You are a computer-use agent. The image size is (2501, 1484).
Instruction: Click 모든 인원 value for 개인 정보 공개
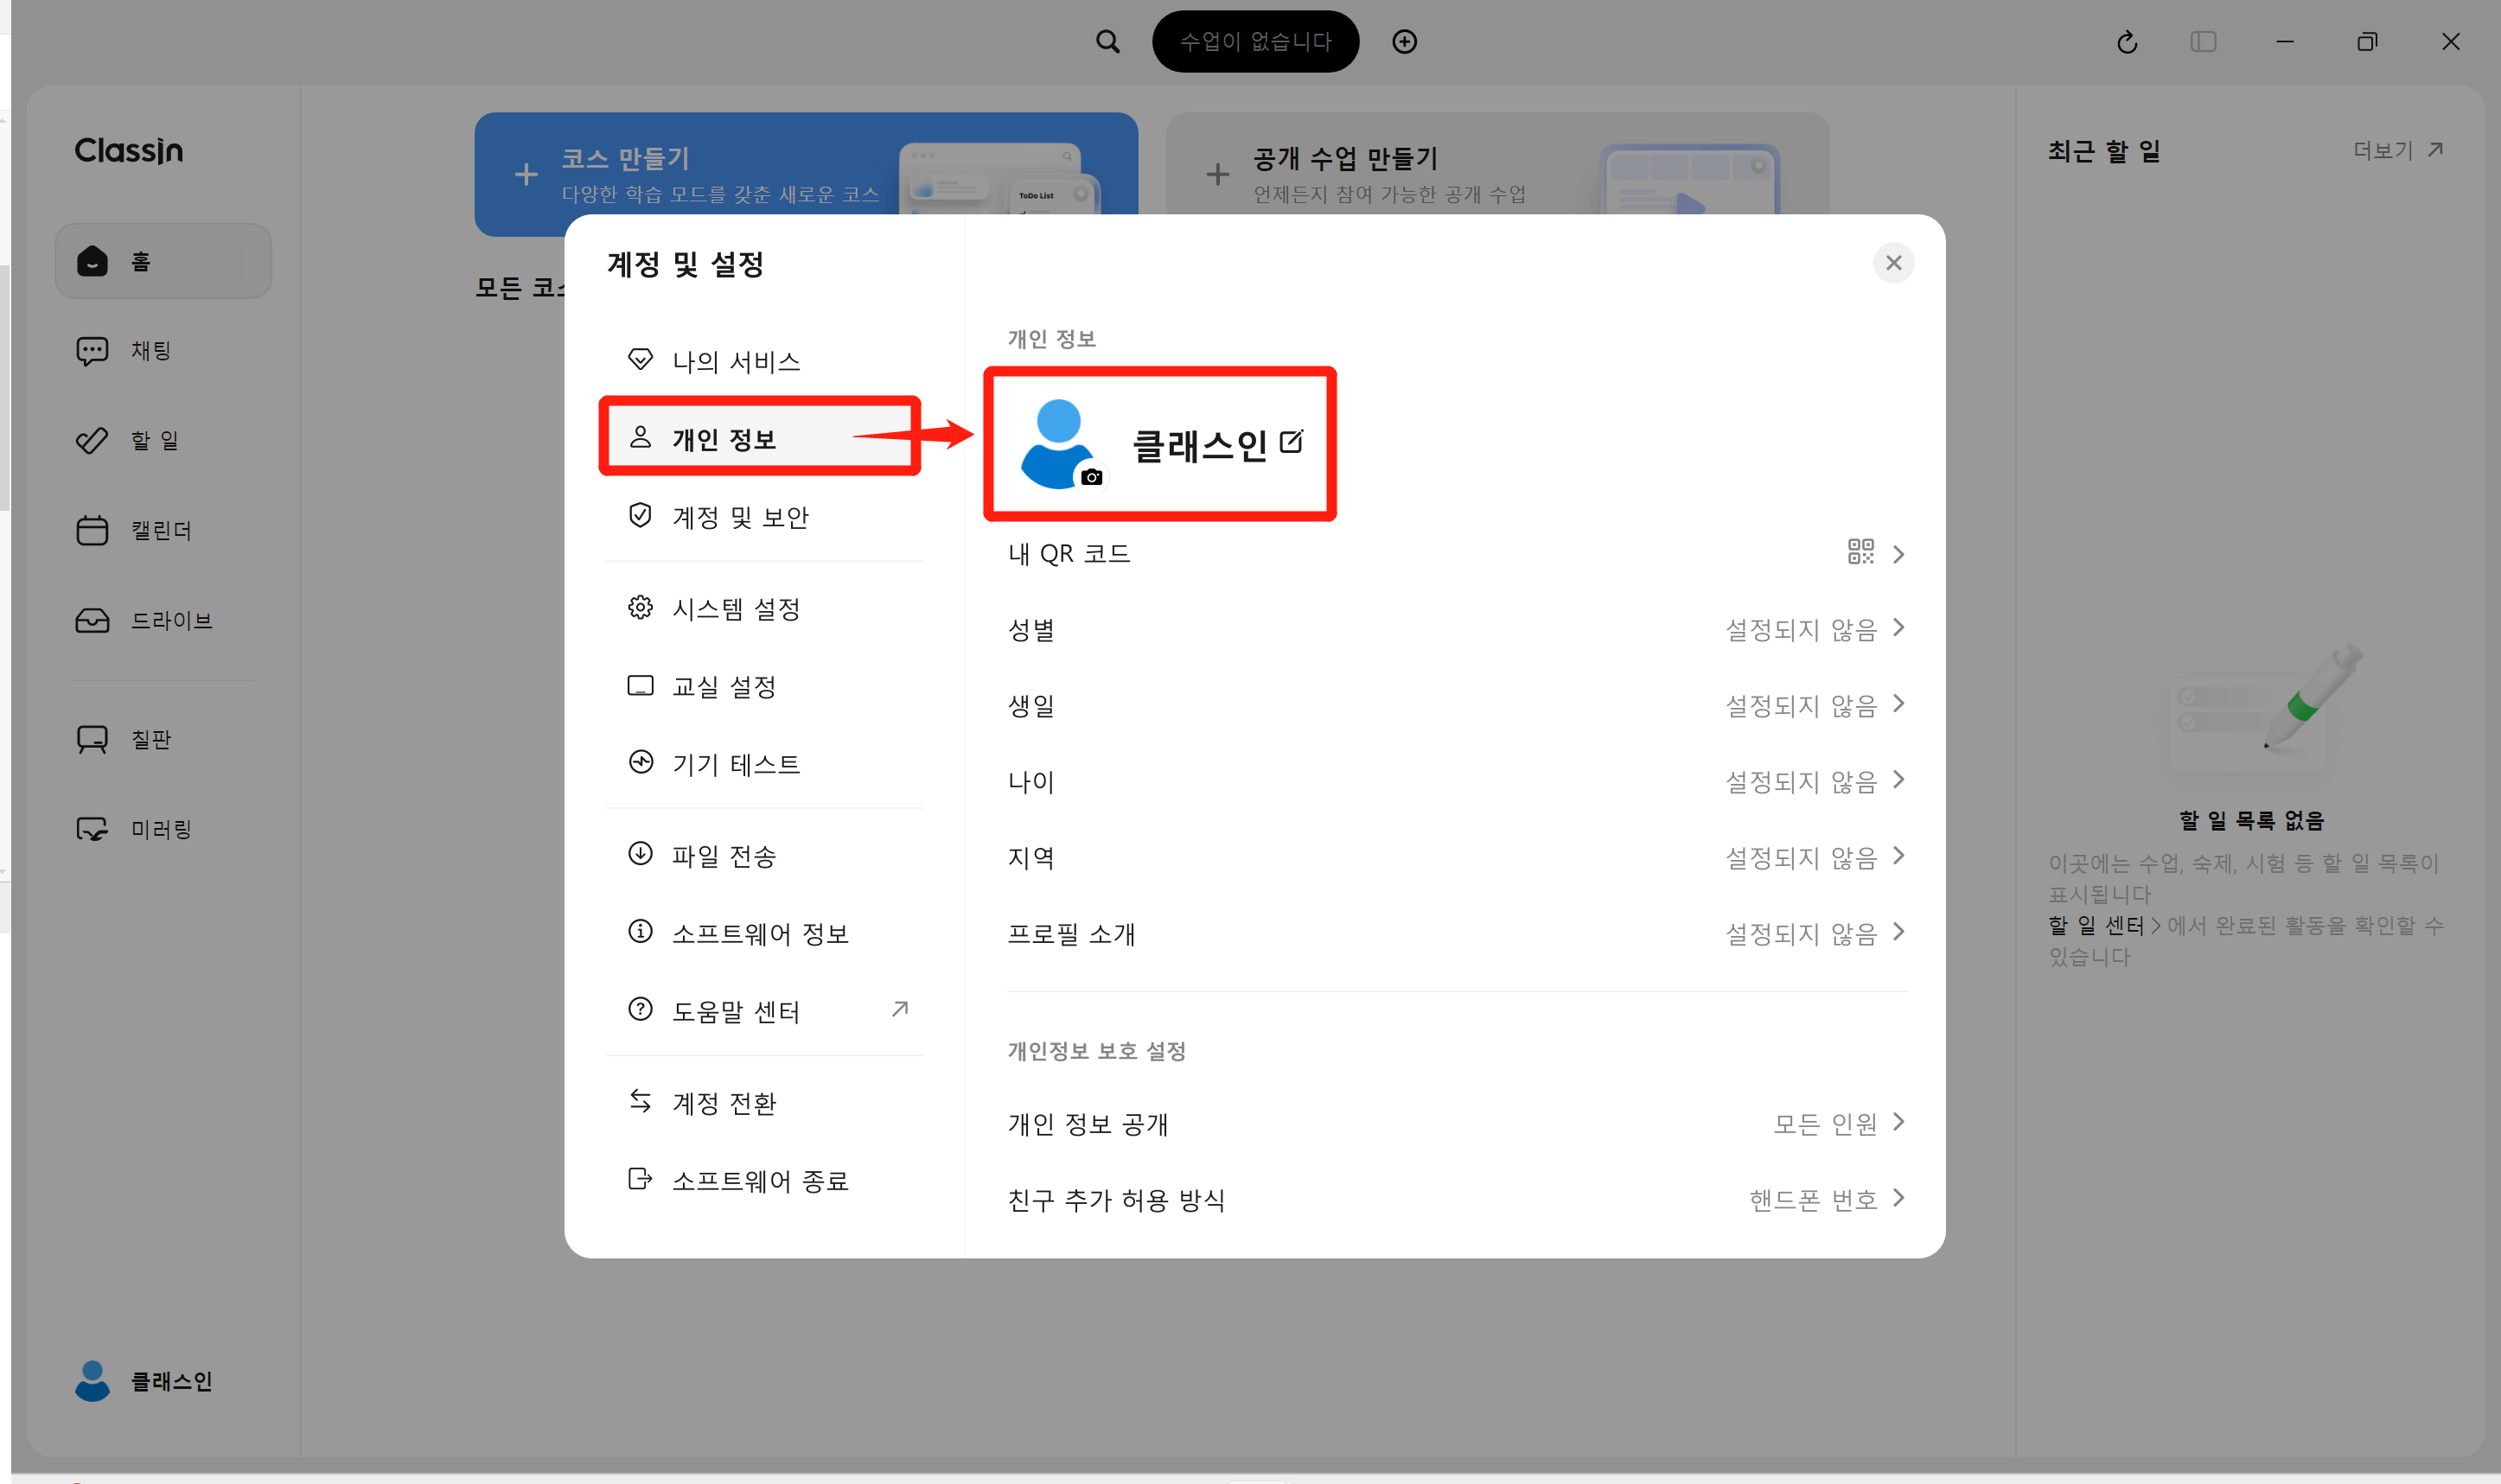click(1825, 1124)
